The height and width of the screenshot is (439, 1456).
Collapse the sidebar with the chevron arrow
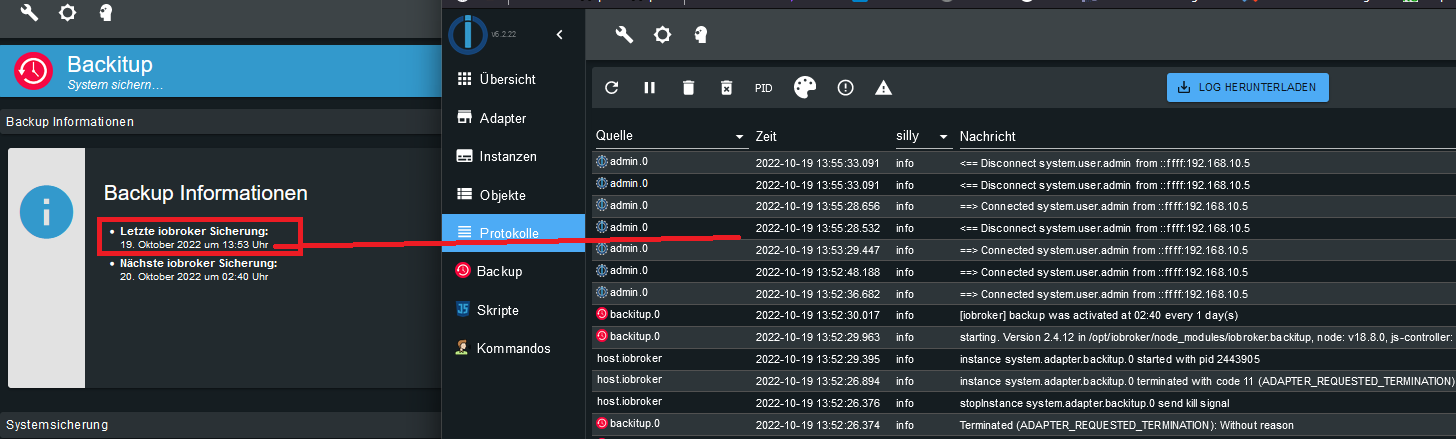560,35
